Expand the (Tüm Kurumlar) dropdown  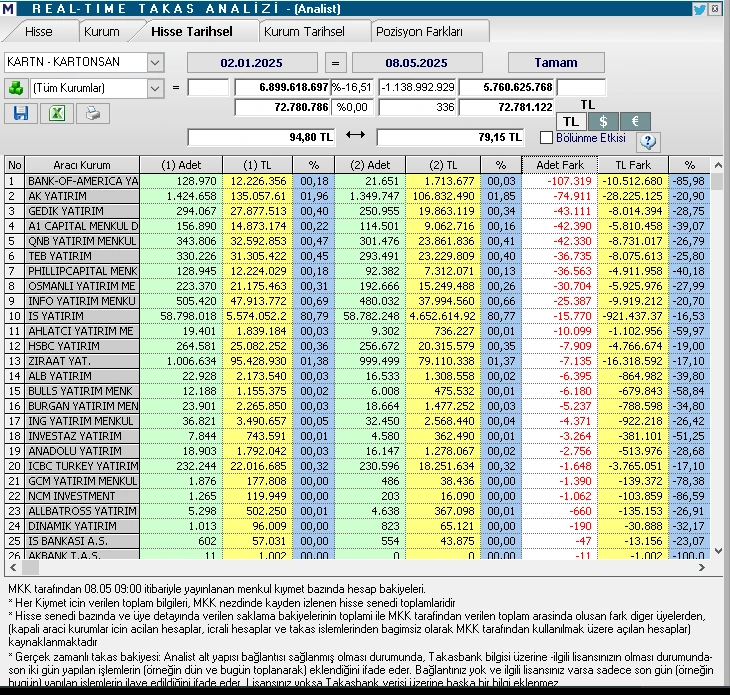155,88
